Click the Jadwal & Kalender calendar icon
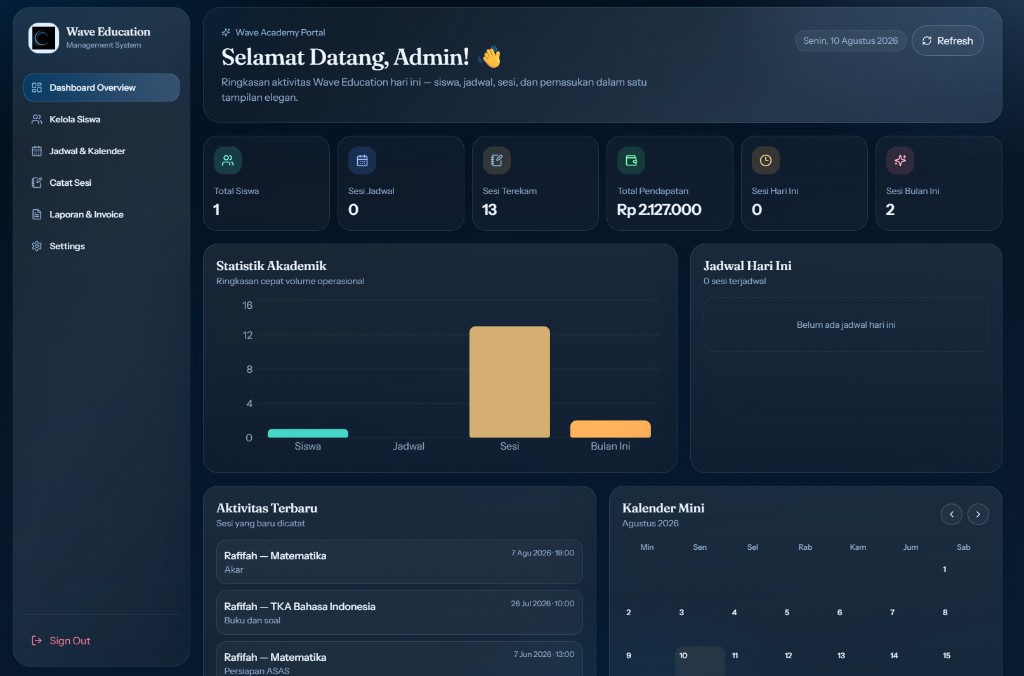 pos(37,151)
